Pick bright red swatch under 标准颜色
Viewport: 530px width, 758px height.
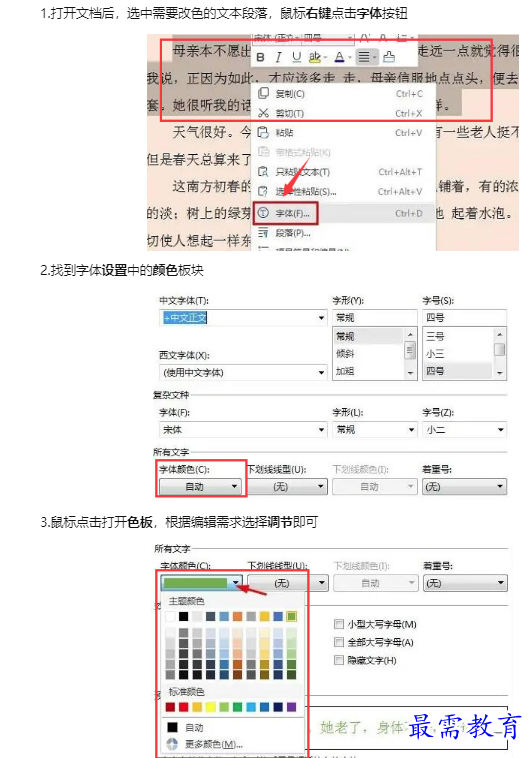[184, 707]
